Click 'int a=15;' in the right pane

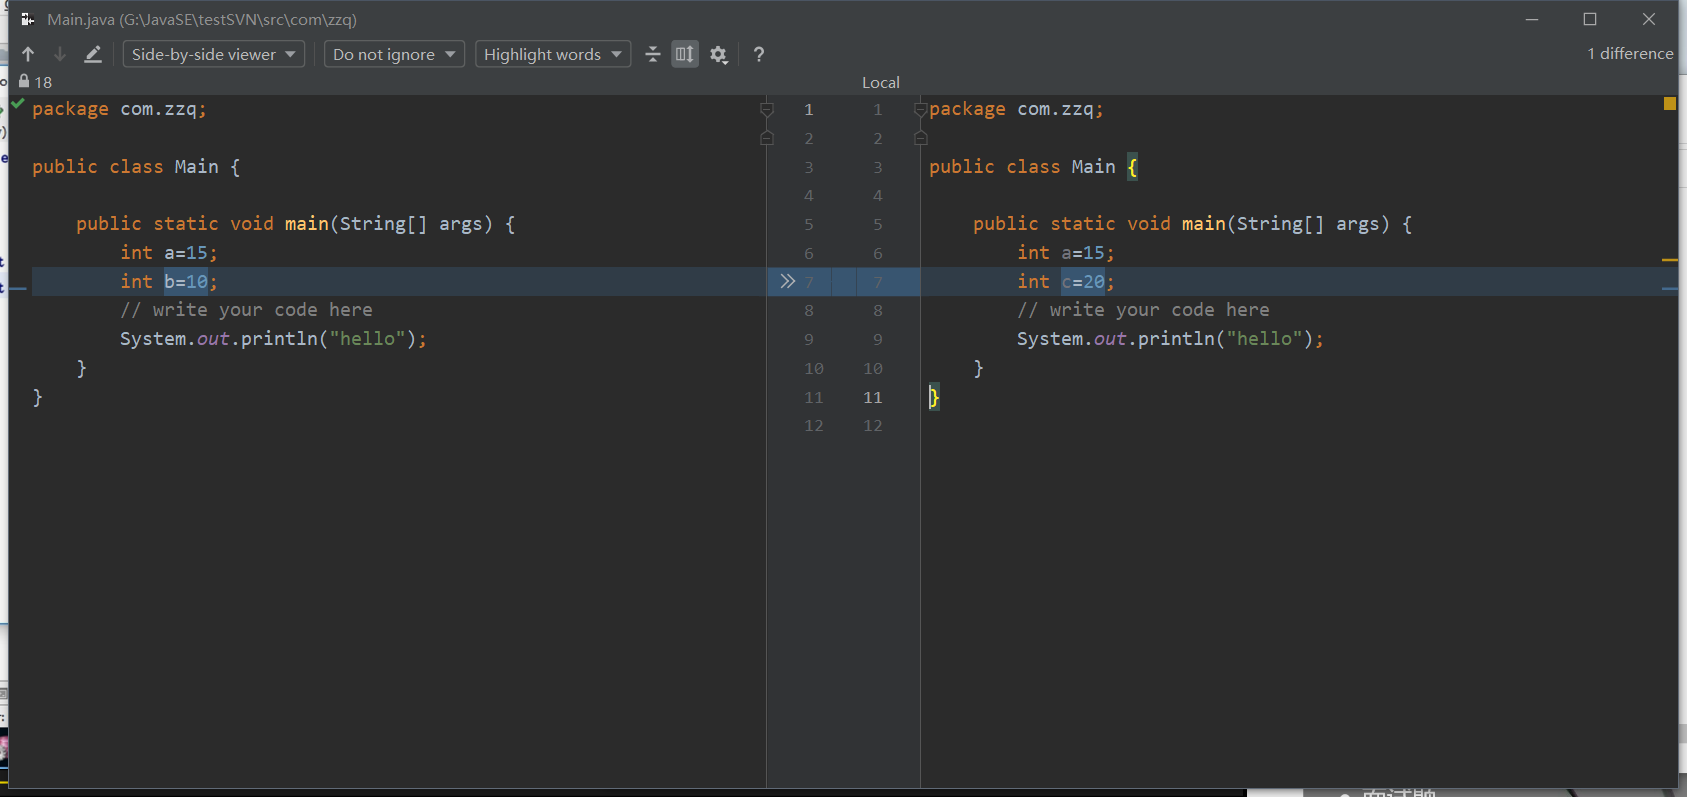point(1066,252)
